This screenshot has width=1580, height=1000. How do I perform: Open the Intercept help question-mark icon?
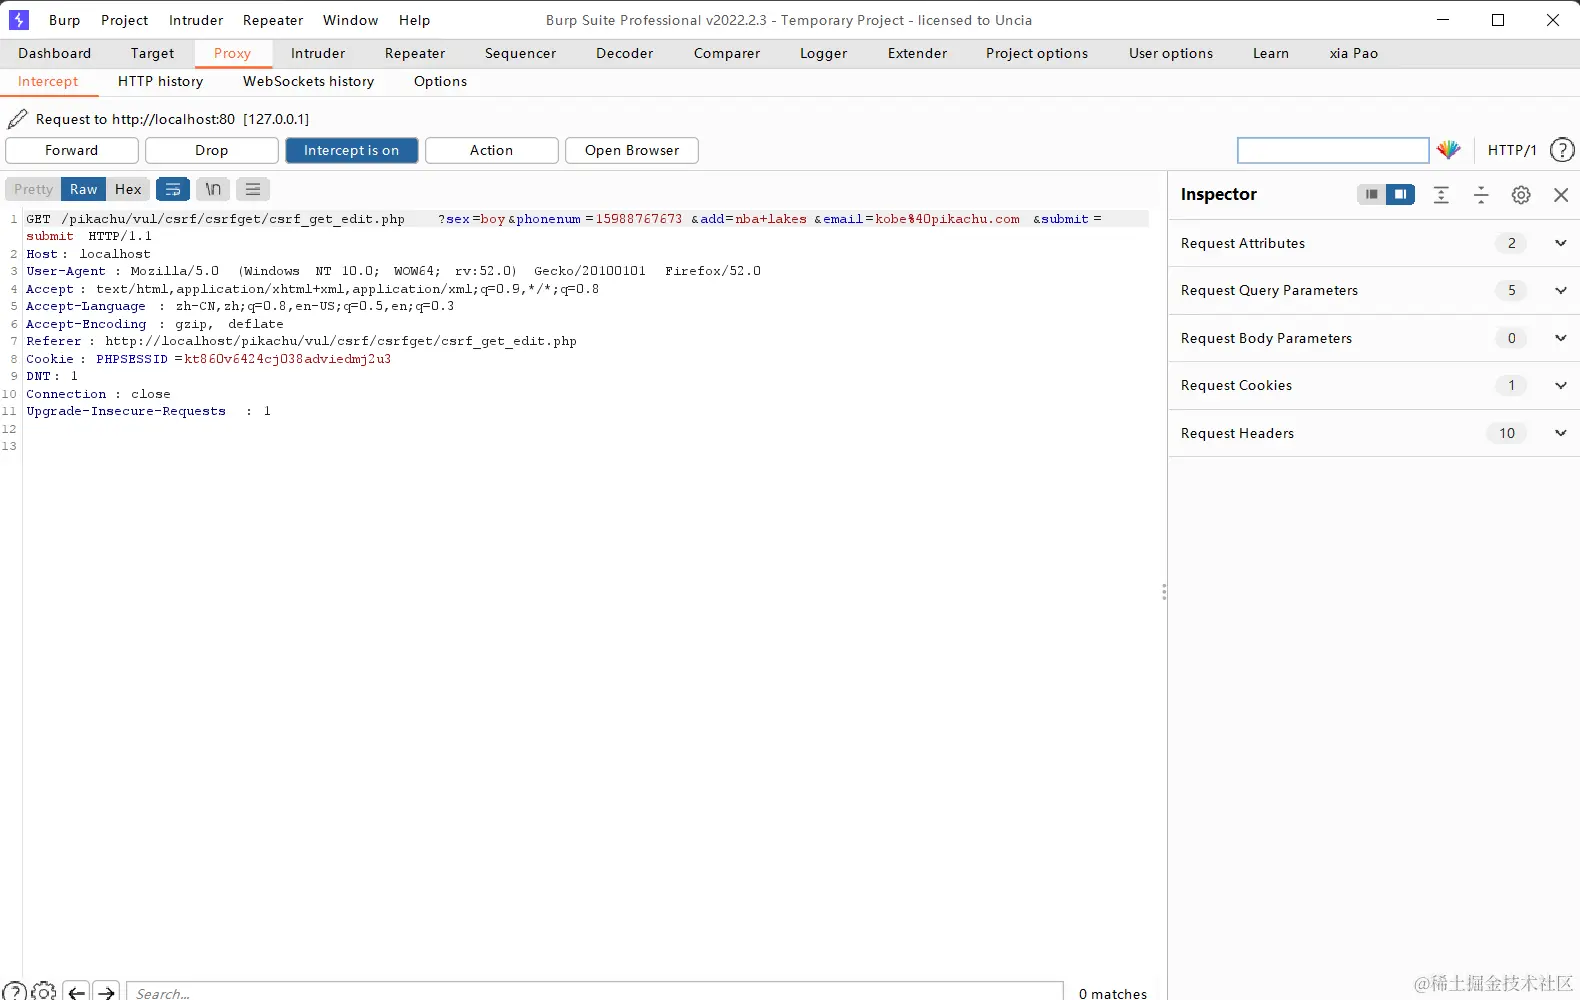coord(1562,150)
